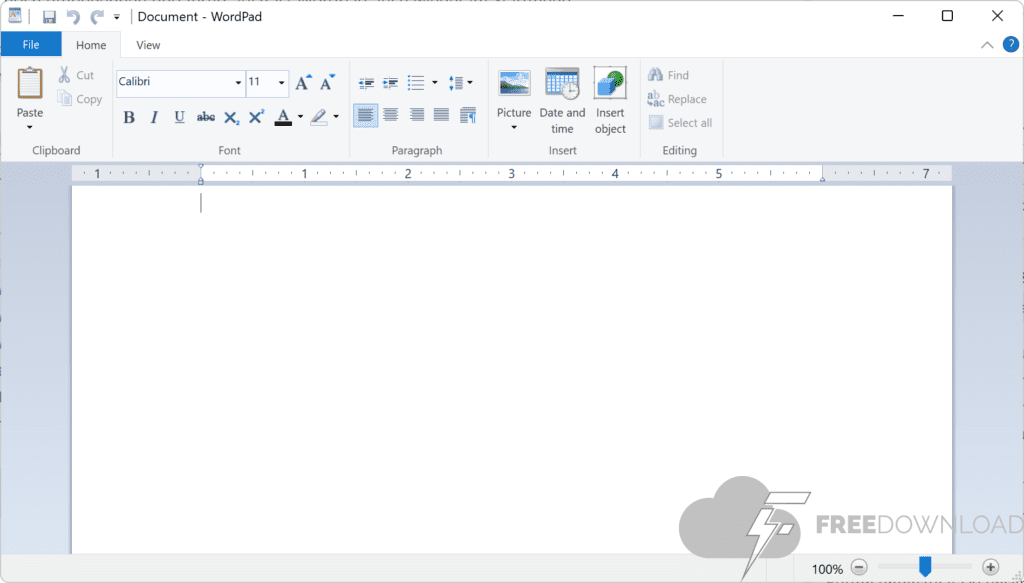Open the line spacing dropdown

point(461,83)
